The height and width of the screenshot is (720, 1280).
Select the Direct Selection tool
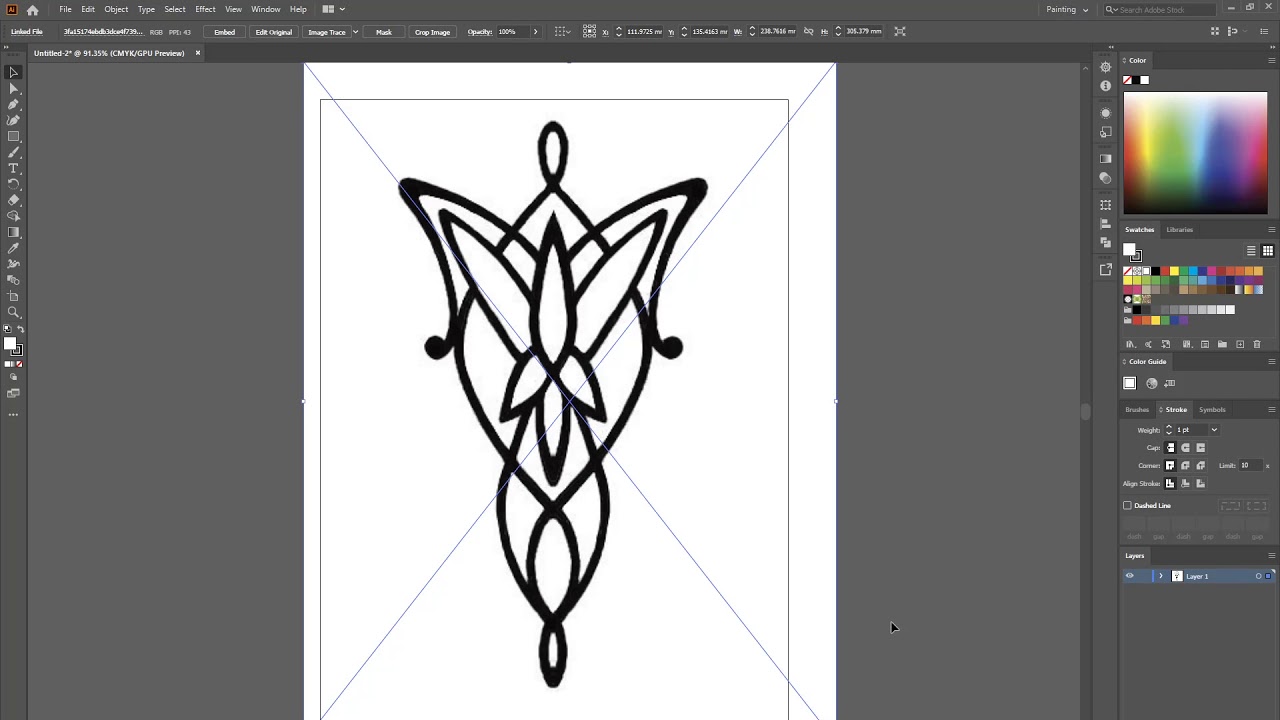click(x=14, y=89)
